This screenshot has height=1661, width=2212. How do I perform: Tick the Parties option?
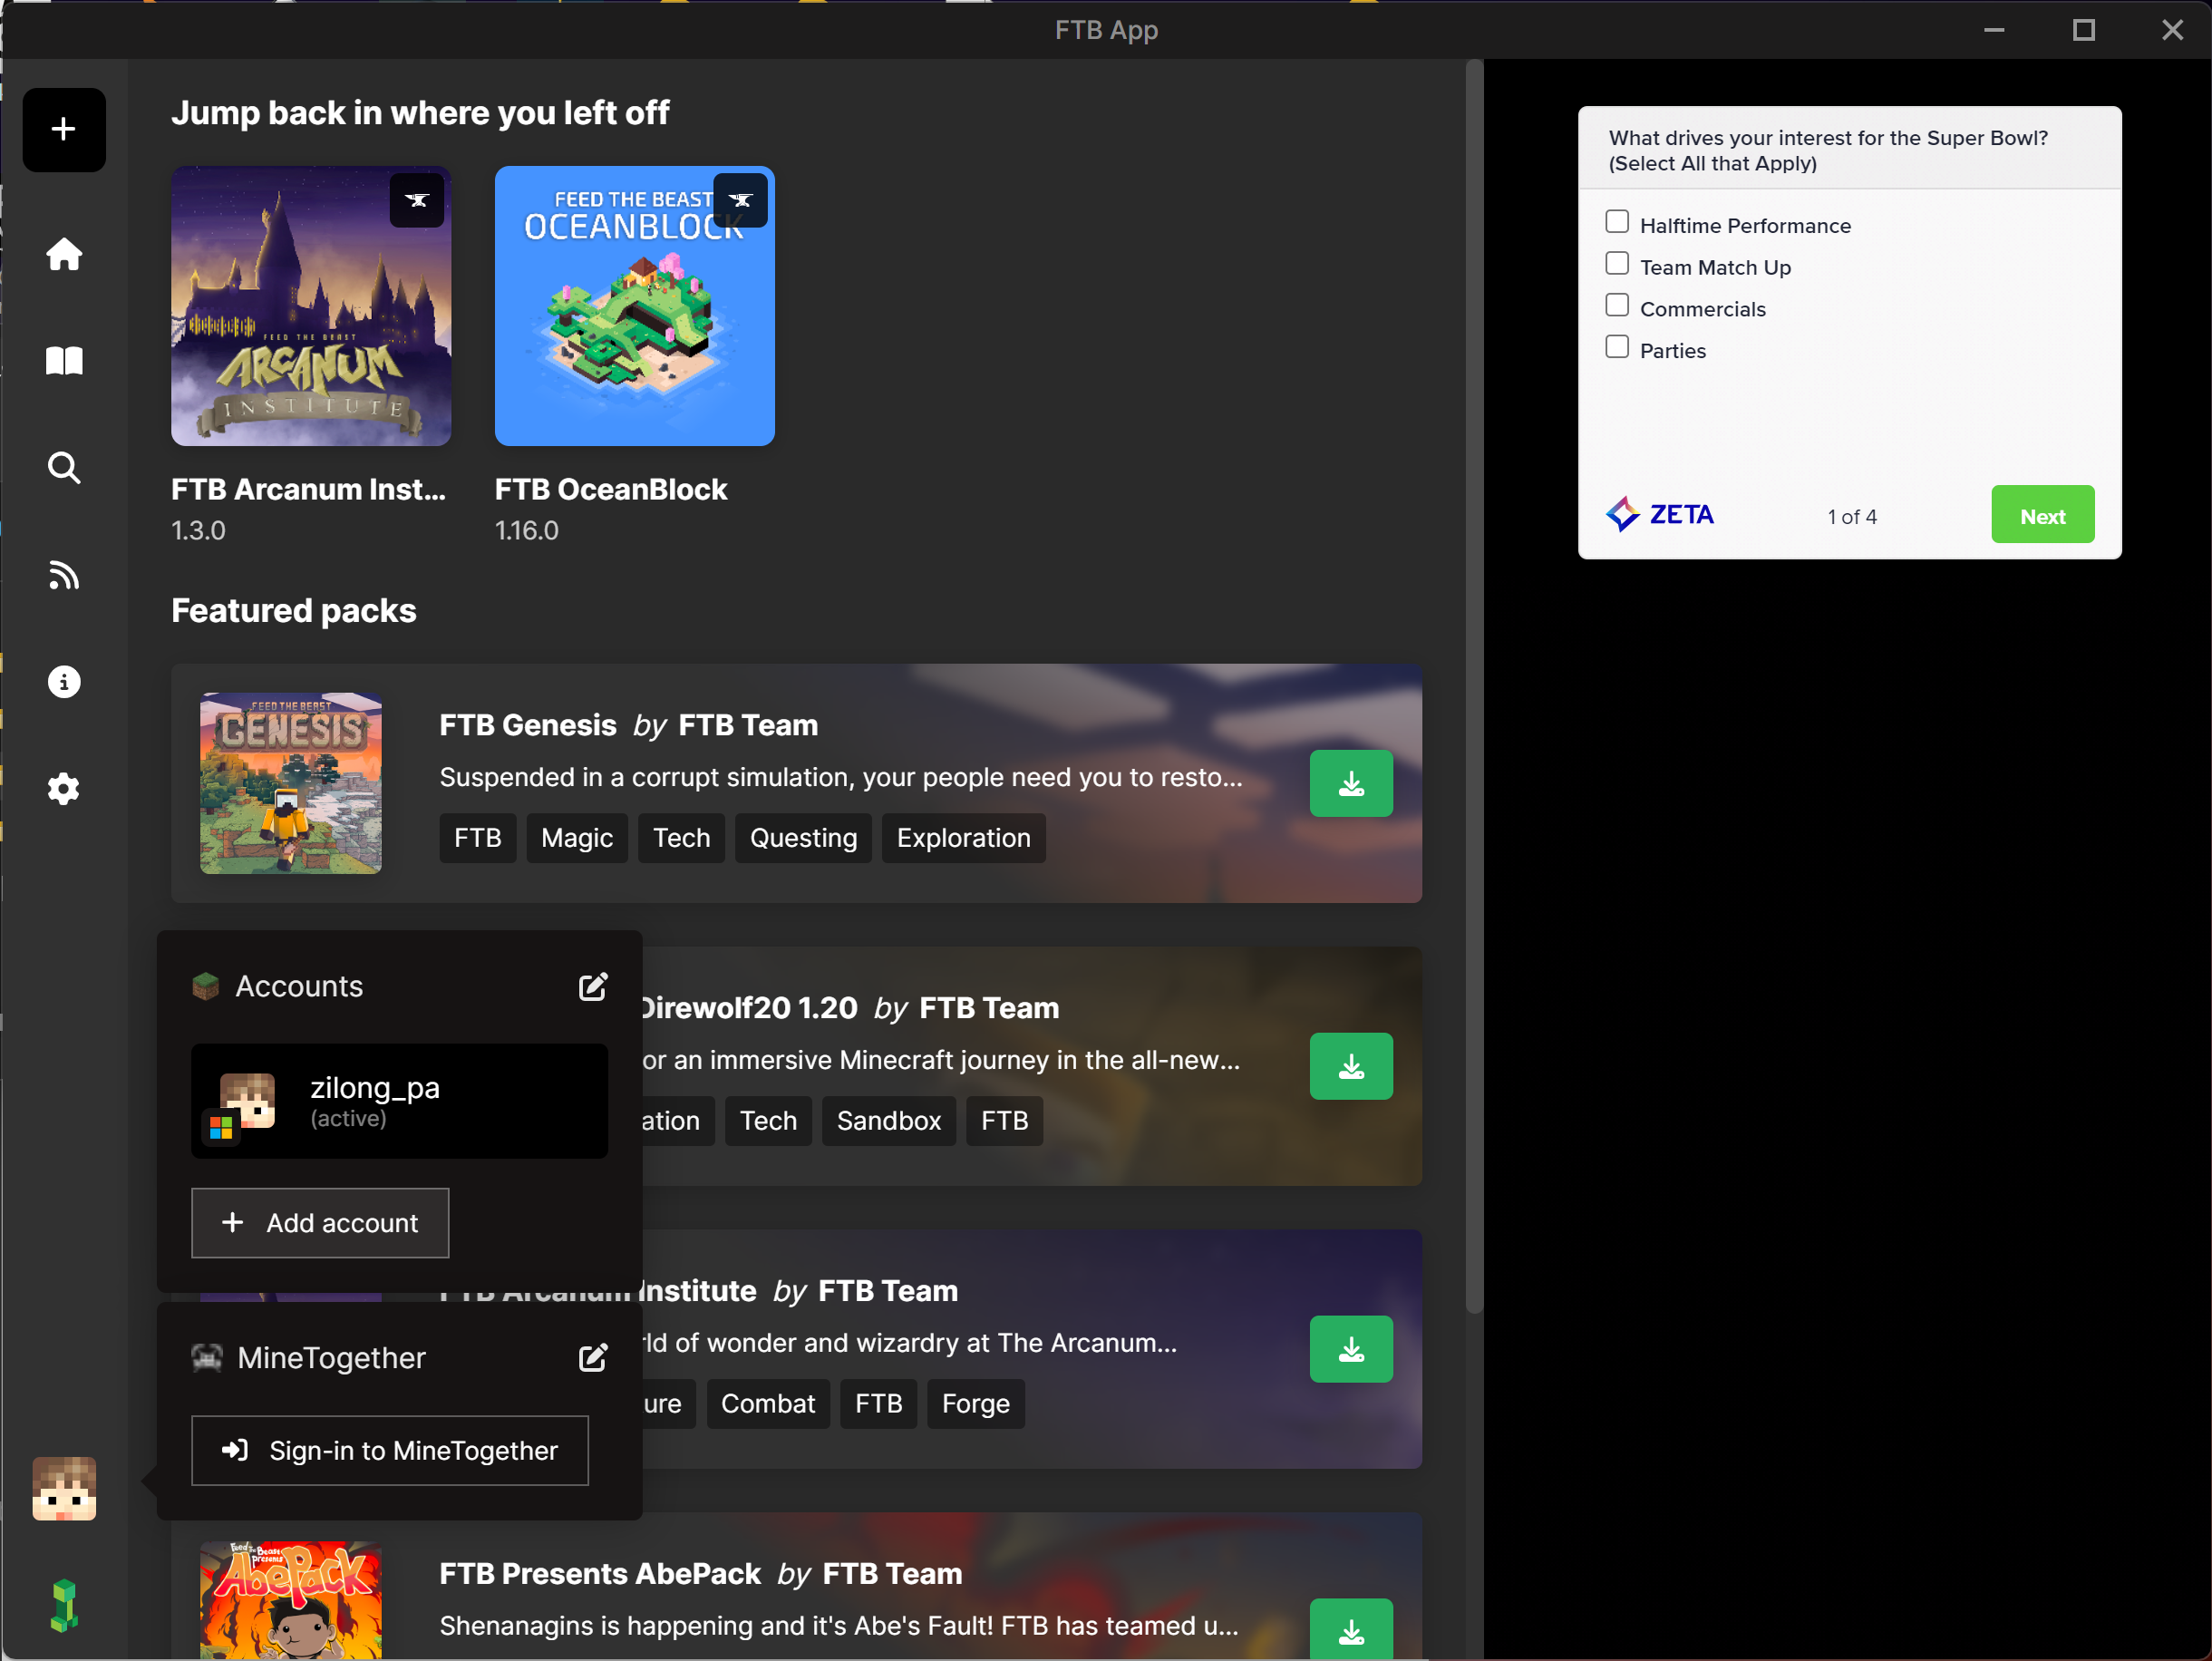tap(1617, 347)
